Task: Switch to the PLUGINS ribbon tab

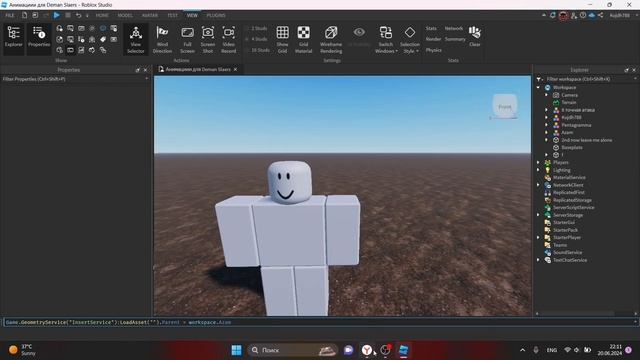Action: 216,15
